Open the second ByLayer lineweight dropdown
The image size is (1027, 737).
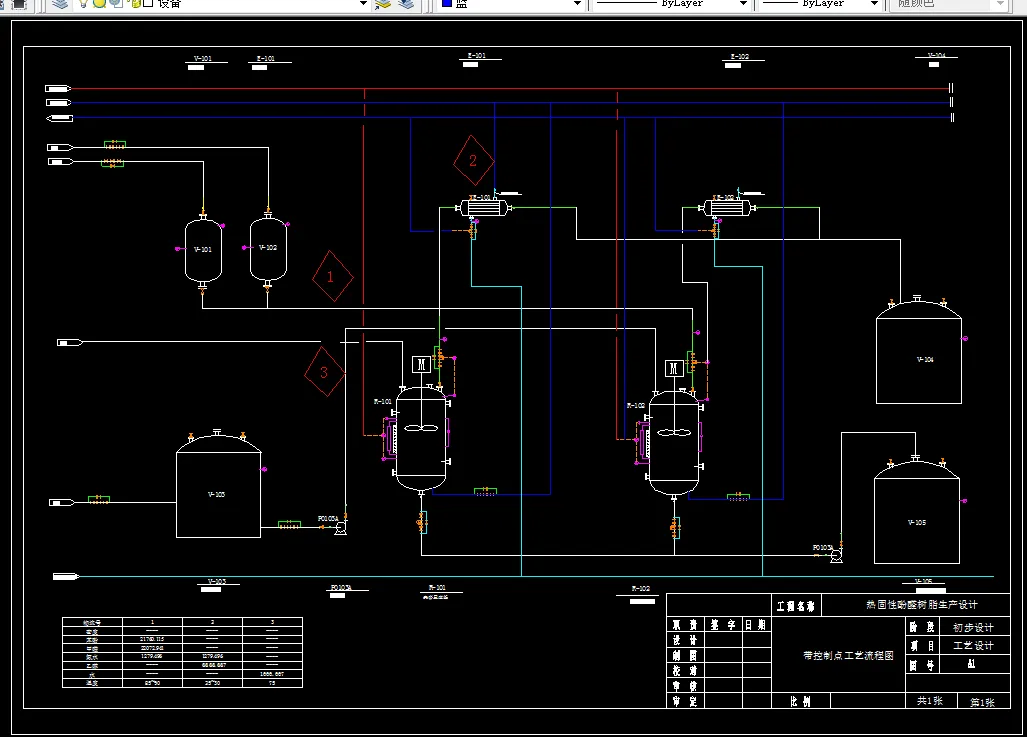[874, 3]
